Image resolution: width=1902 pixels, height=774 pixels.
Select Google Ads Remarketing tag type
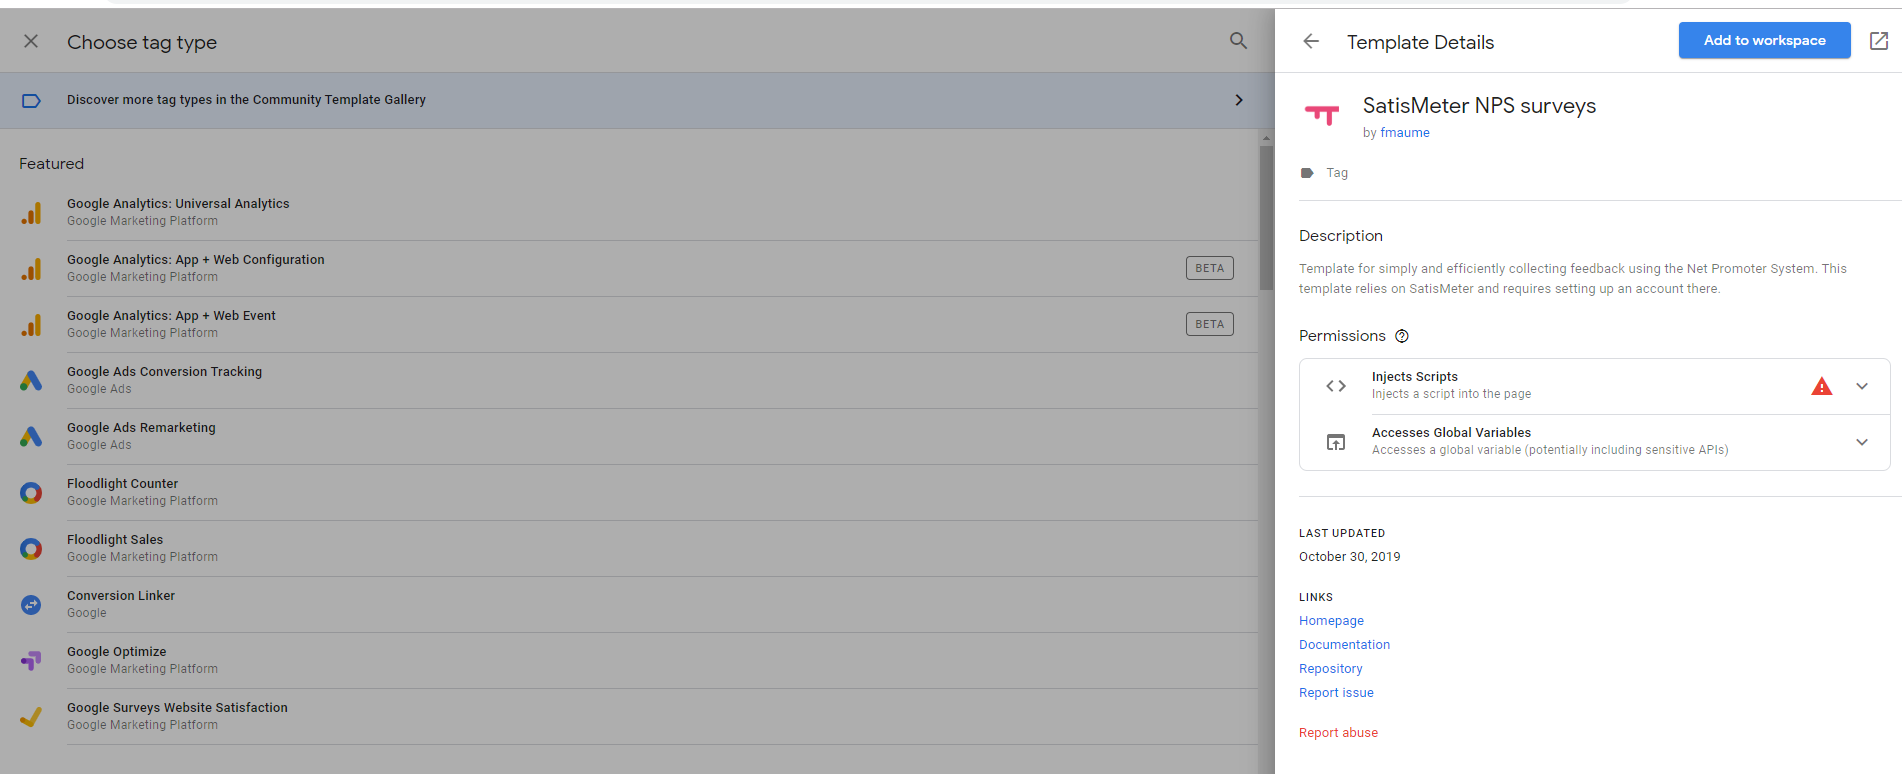coord(629,437)
